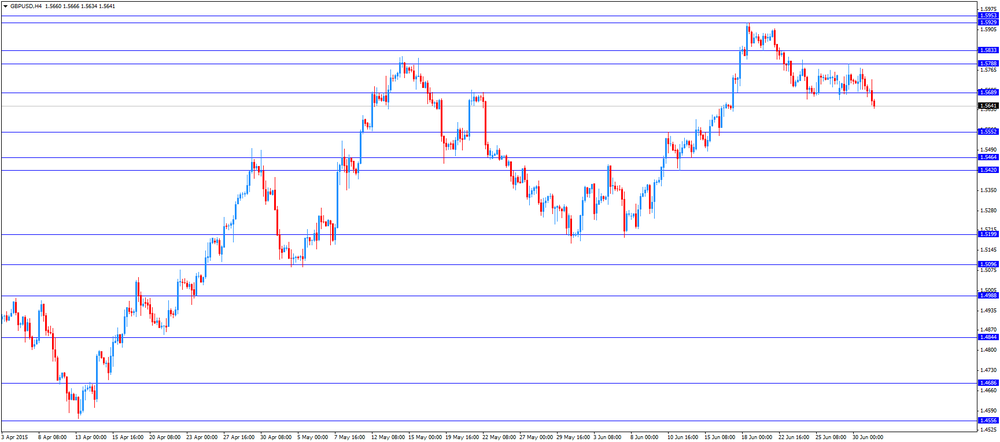Click the 1.4730 price scale value
The image size is (1000, 442).
pyautogui.click(x=989, y=370)
